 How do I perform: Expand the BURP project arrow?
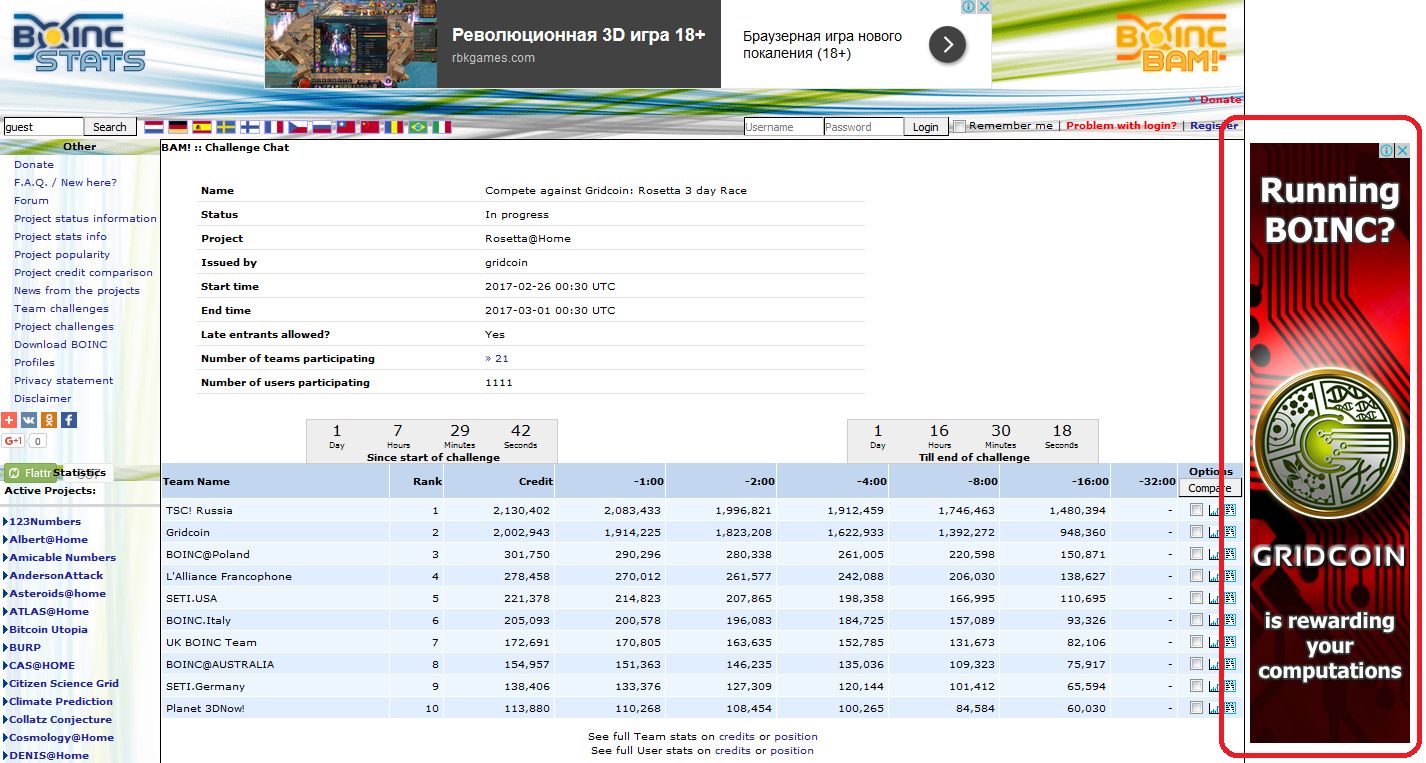pyautogui.click(x=5, y=648)
